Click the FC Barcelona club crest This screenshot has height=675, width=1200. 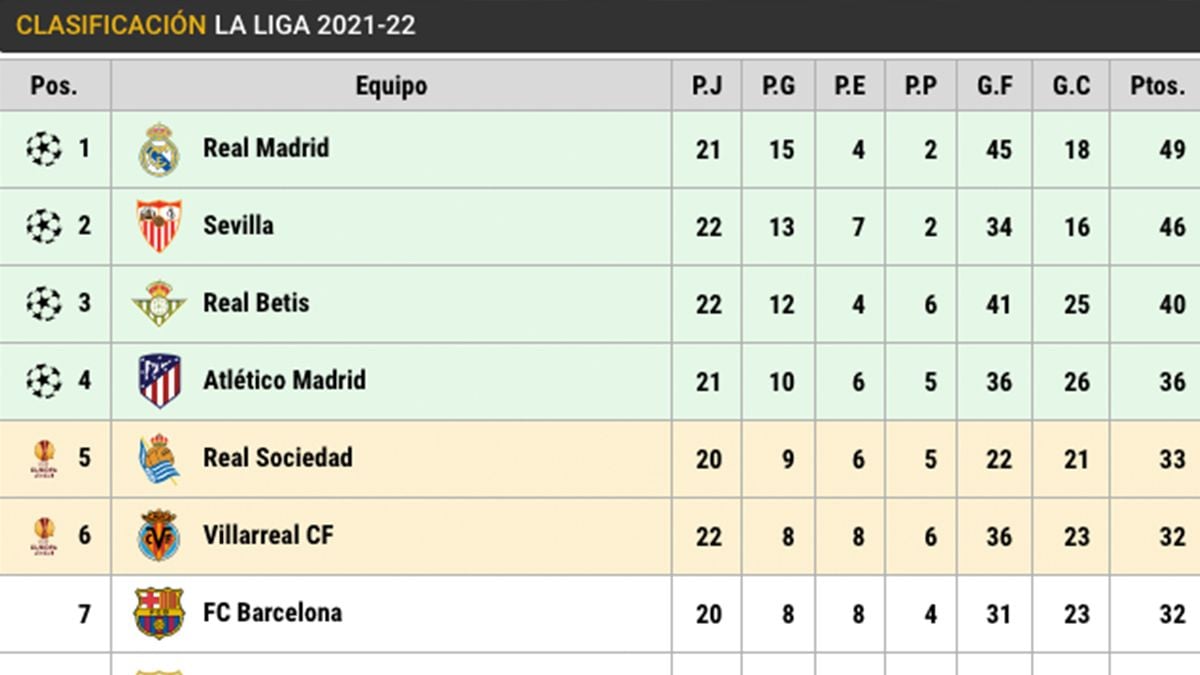click(x=159, y=613)
